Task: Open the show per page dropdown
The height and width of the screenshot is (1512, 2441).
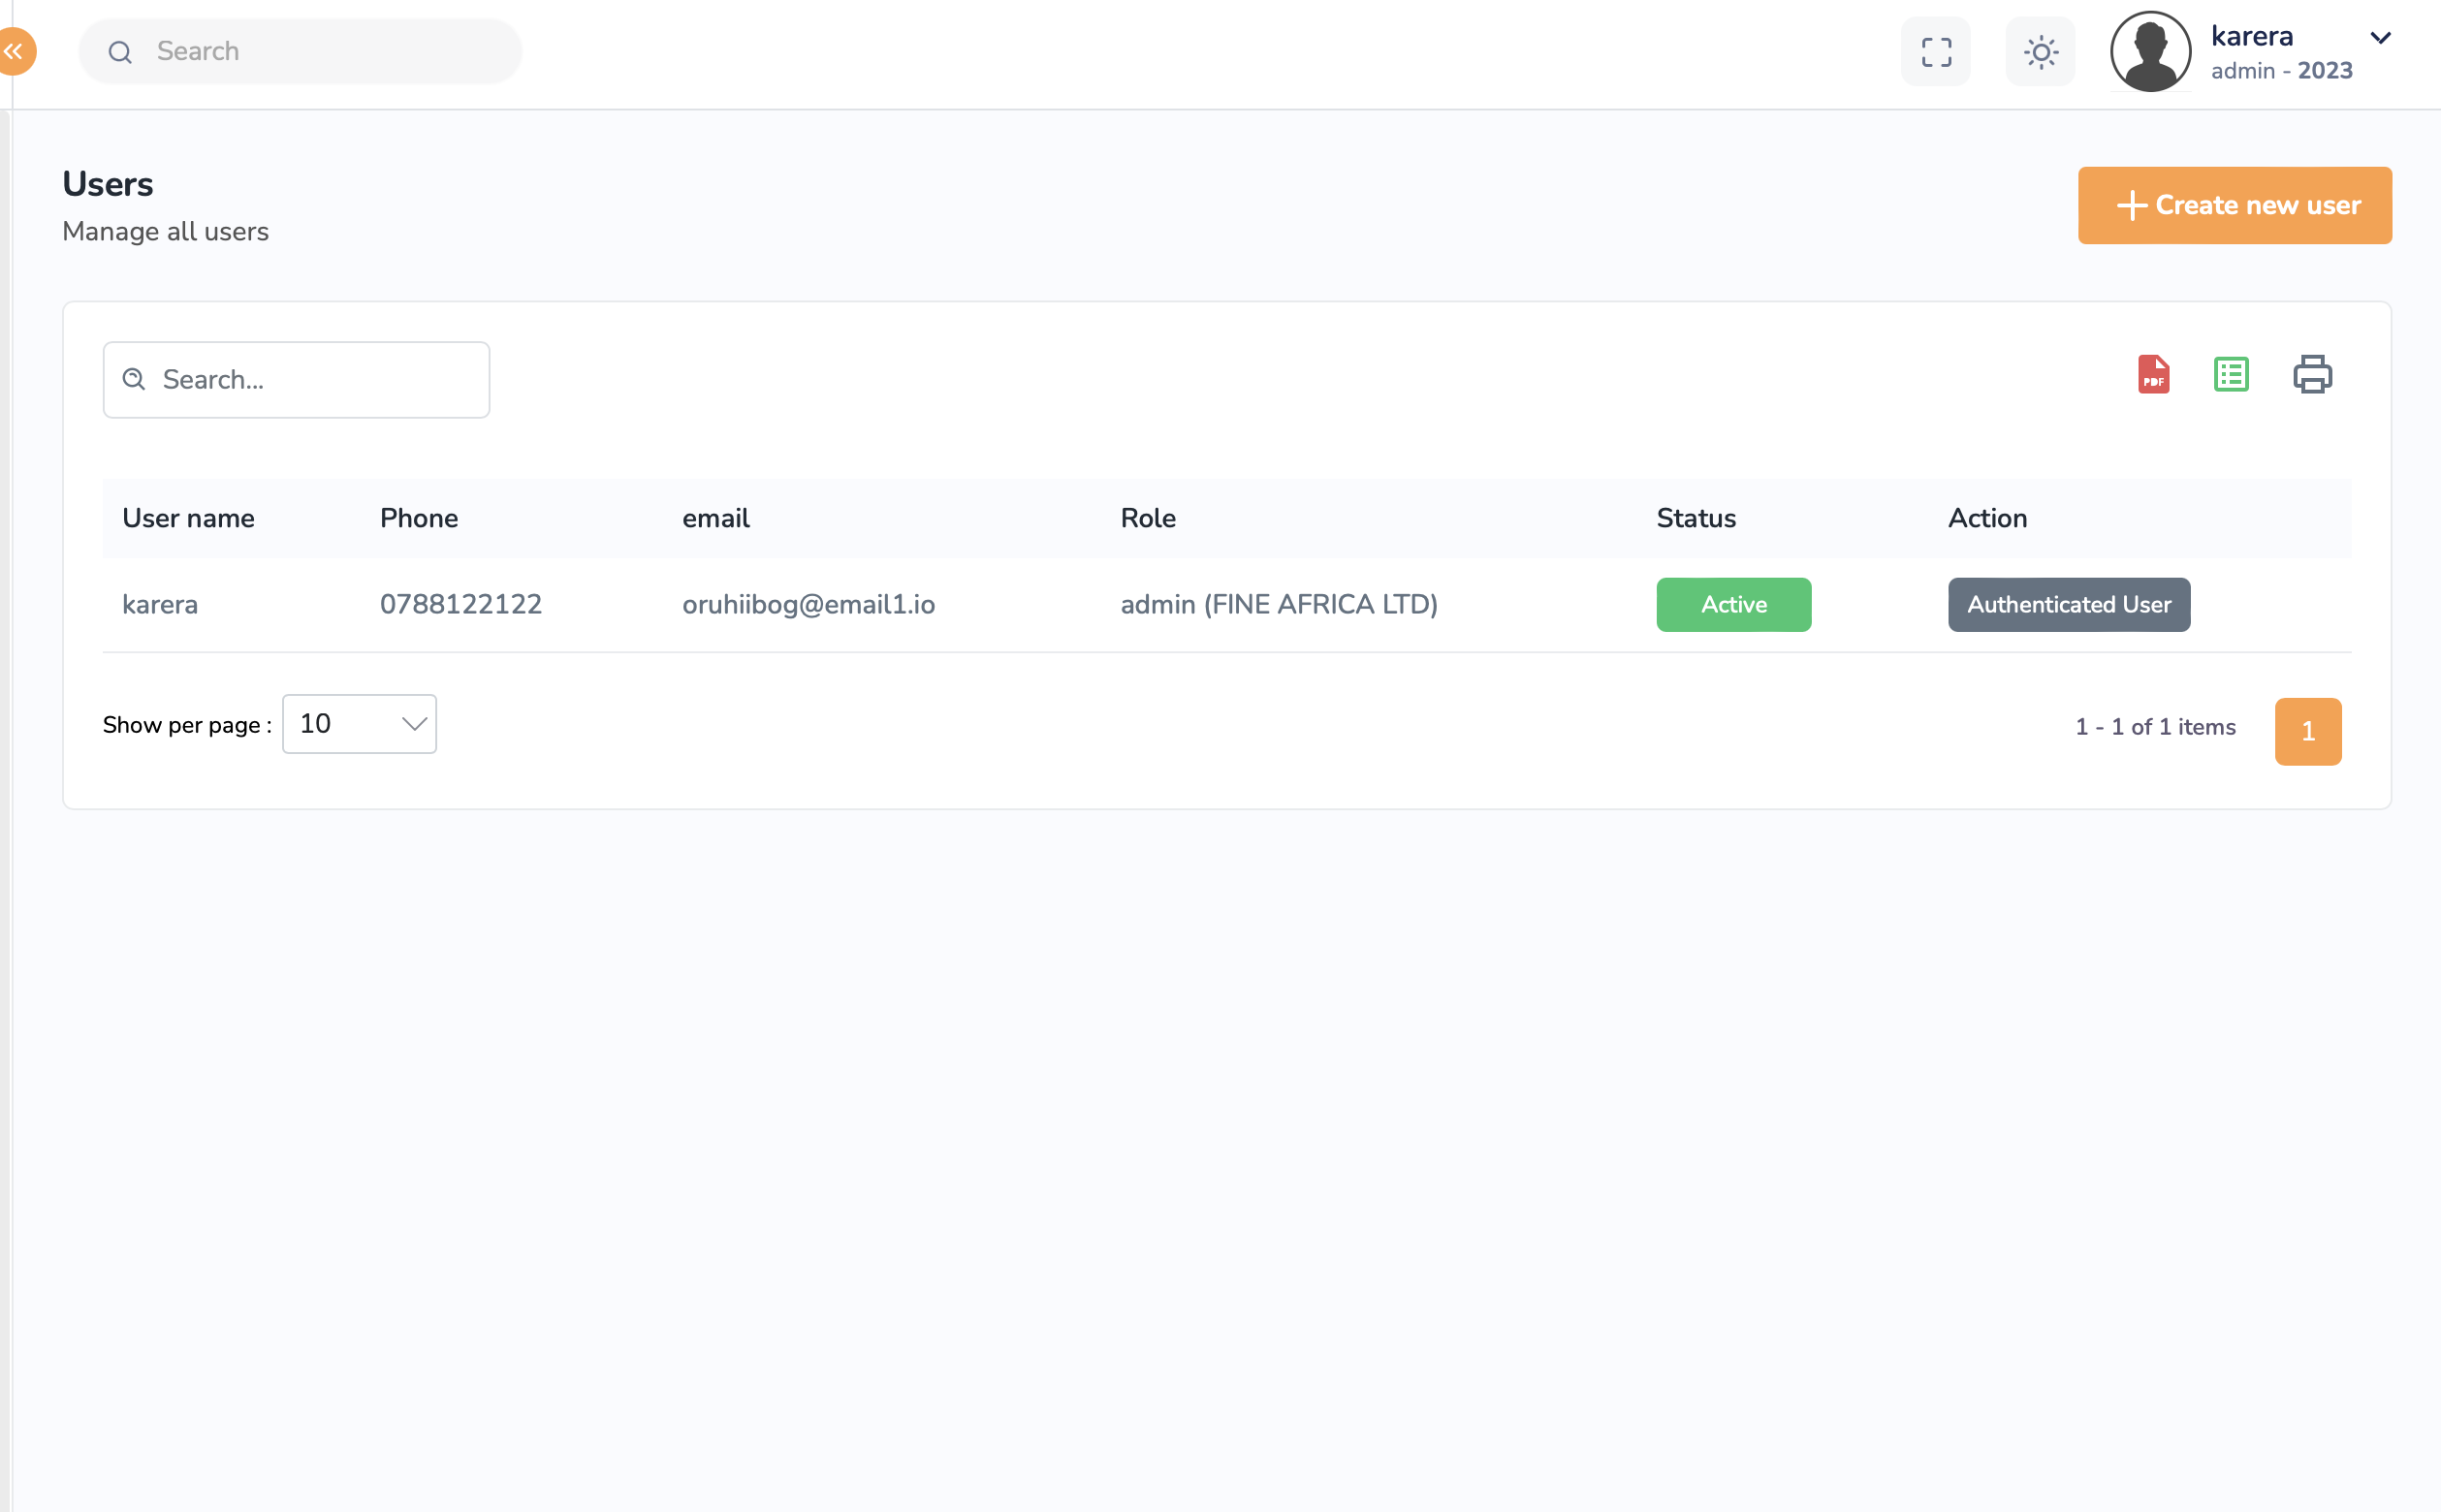Action: tap(359, 724)
